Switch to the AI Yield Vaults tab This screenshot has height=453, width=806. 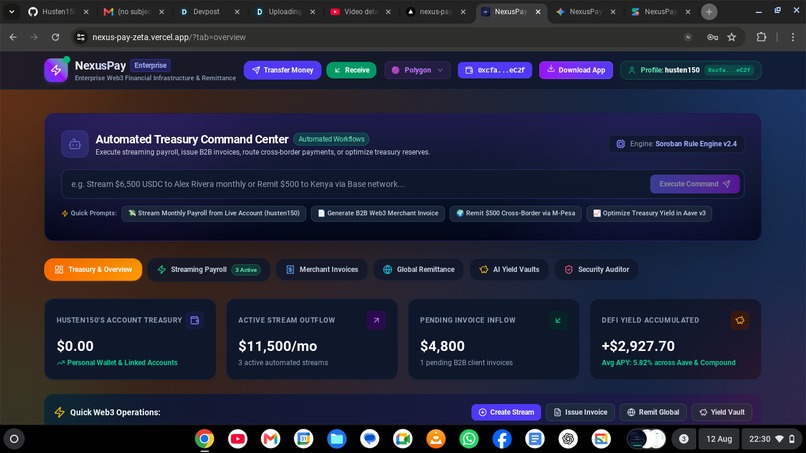(x=509, y=269)
